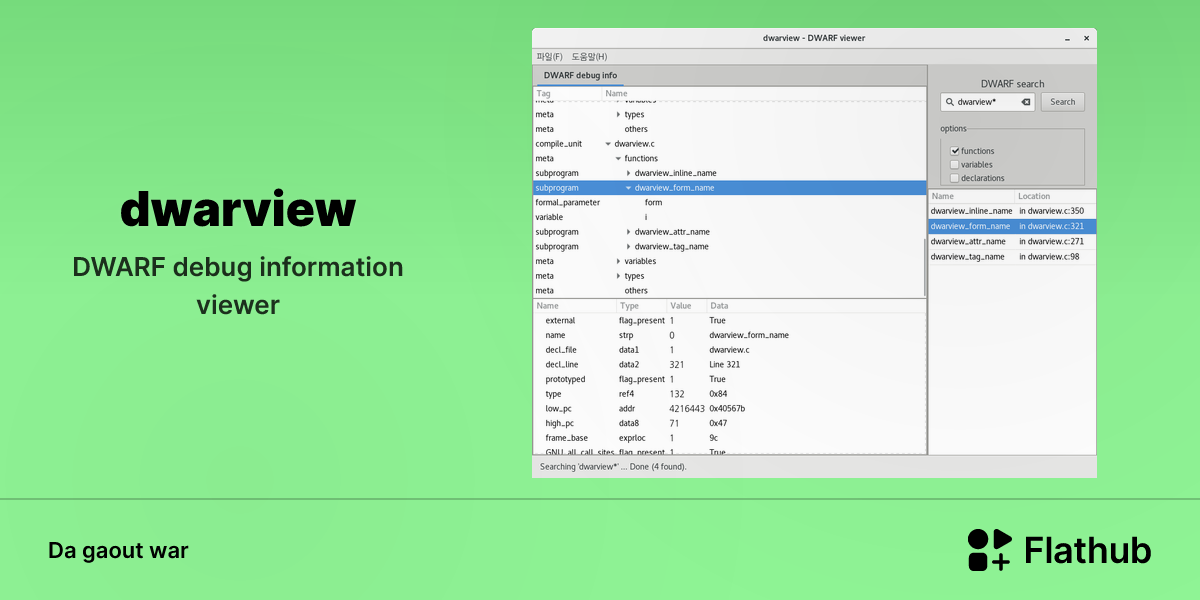The width and height of the screenshot is (1200, 600).
Task: Click the Flathub logo icon
Action: point(990,550)
